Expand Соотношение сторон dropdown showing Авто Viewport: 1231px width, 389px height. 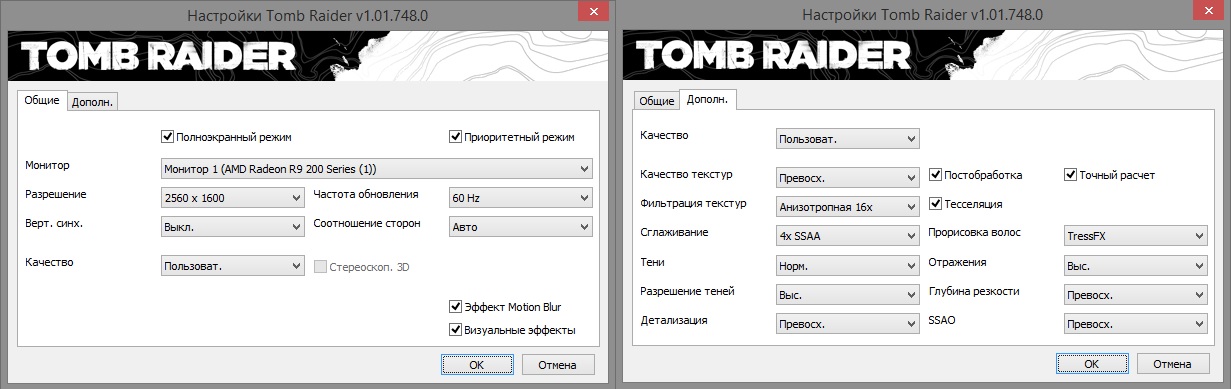(x=521, y=227)
